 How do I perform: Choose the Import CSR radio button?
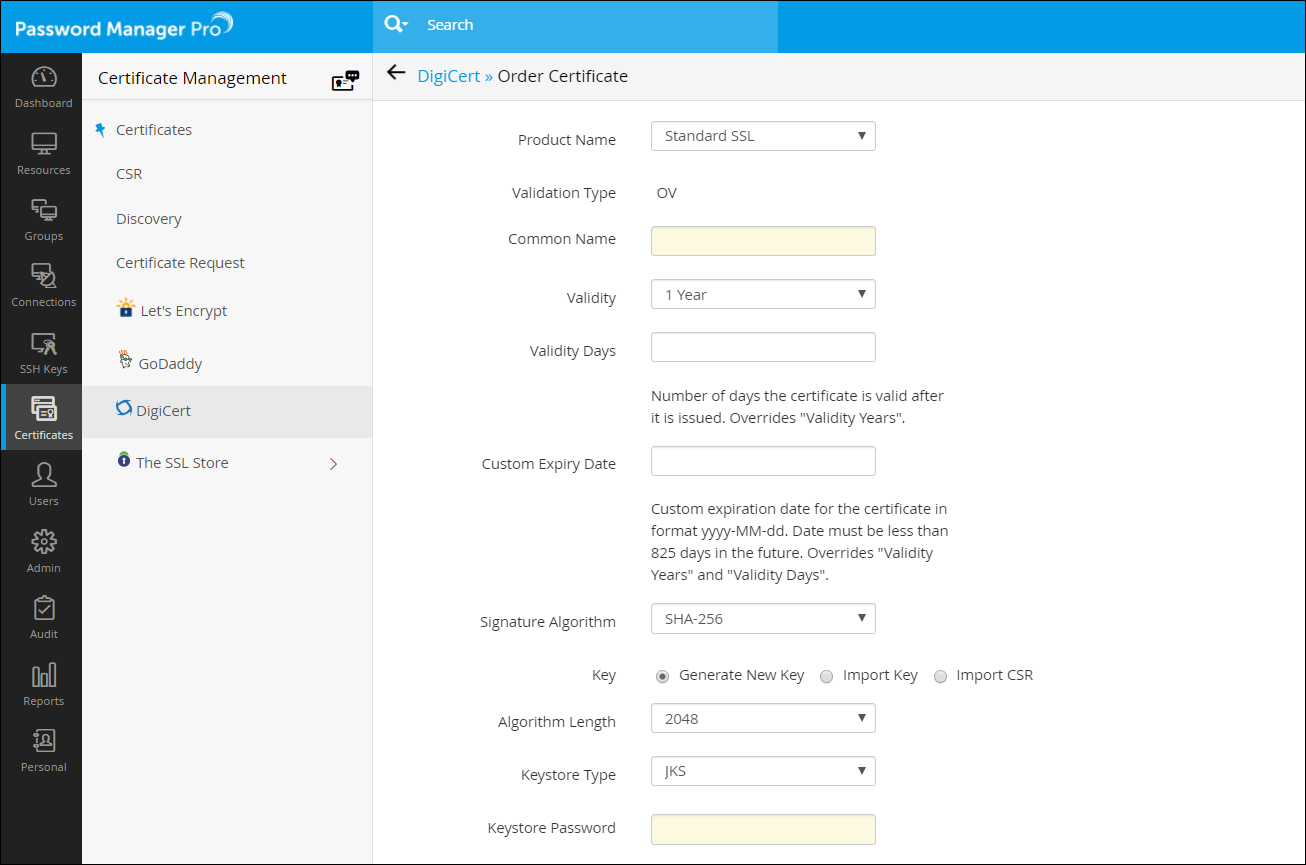click(940, 676)
